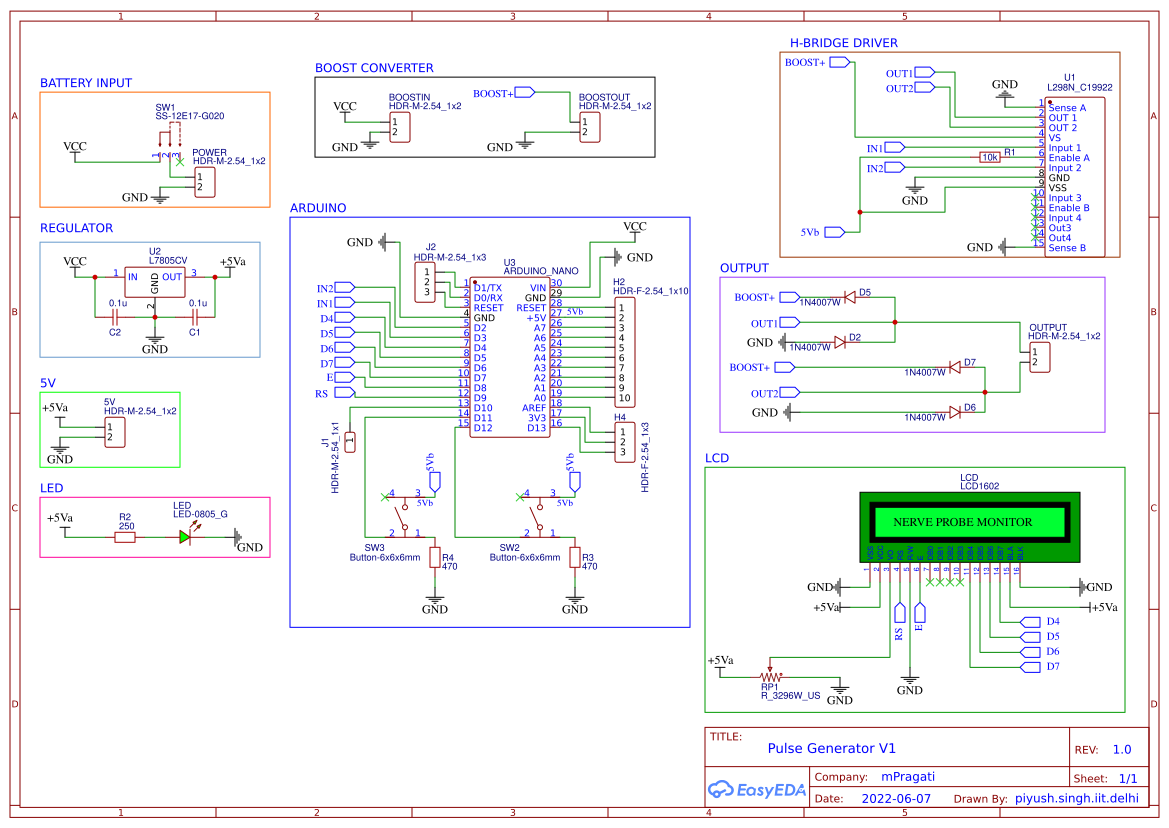Select the green LED-0805_G symbol
The height and width of the screenshot is (828, 1169).
point(185,536)
